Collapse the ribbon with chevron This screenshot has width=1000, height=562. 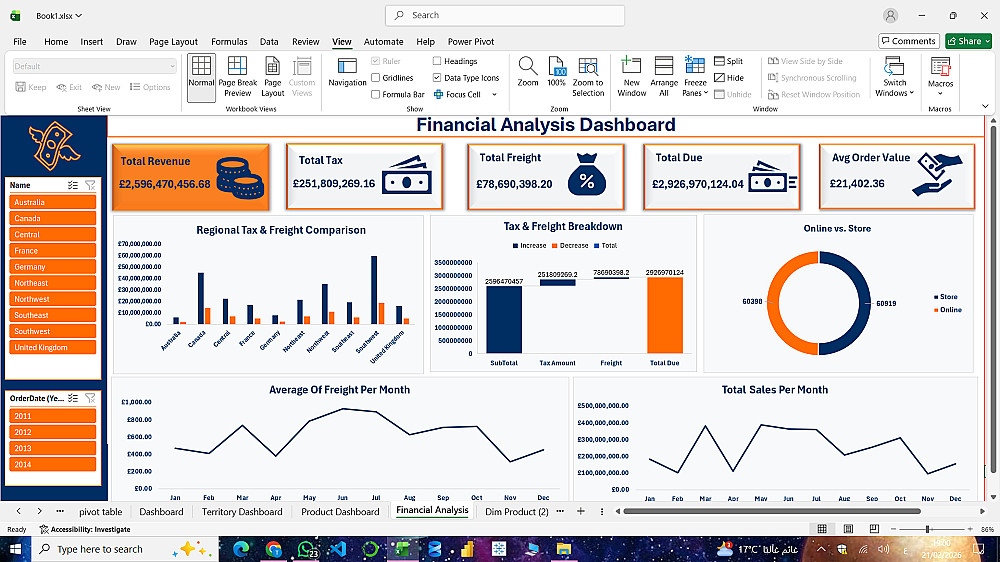985,107
